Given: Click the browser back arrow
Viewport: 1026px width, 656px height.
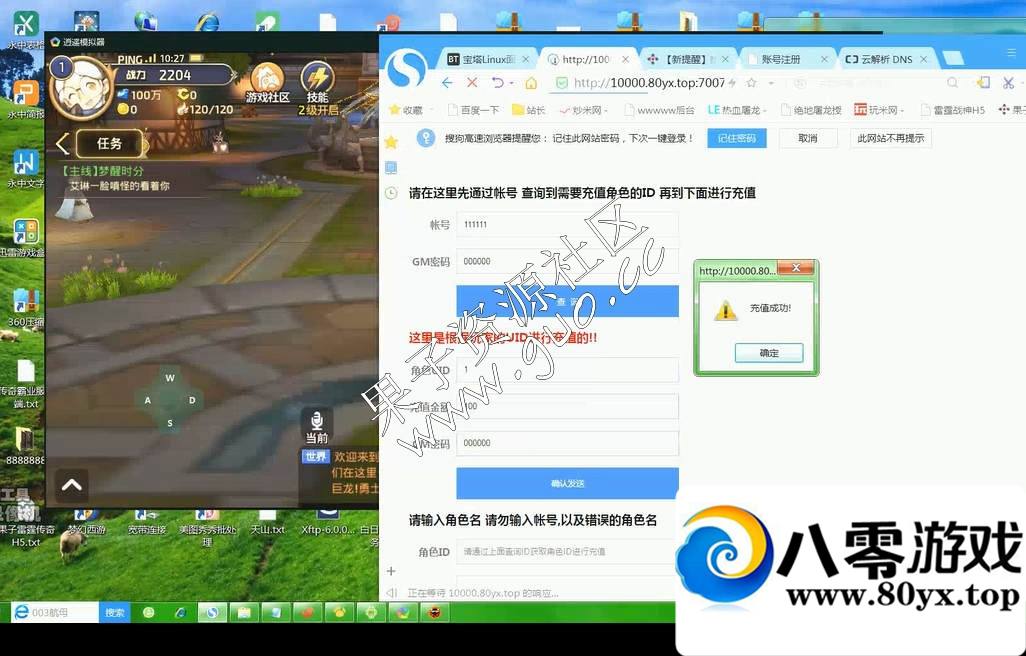Looking at the screenshot, I should point(447,83).
